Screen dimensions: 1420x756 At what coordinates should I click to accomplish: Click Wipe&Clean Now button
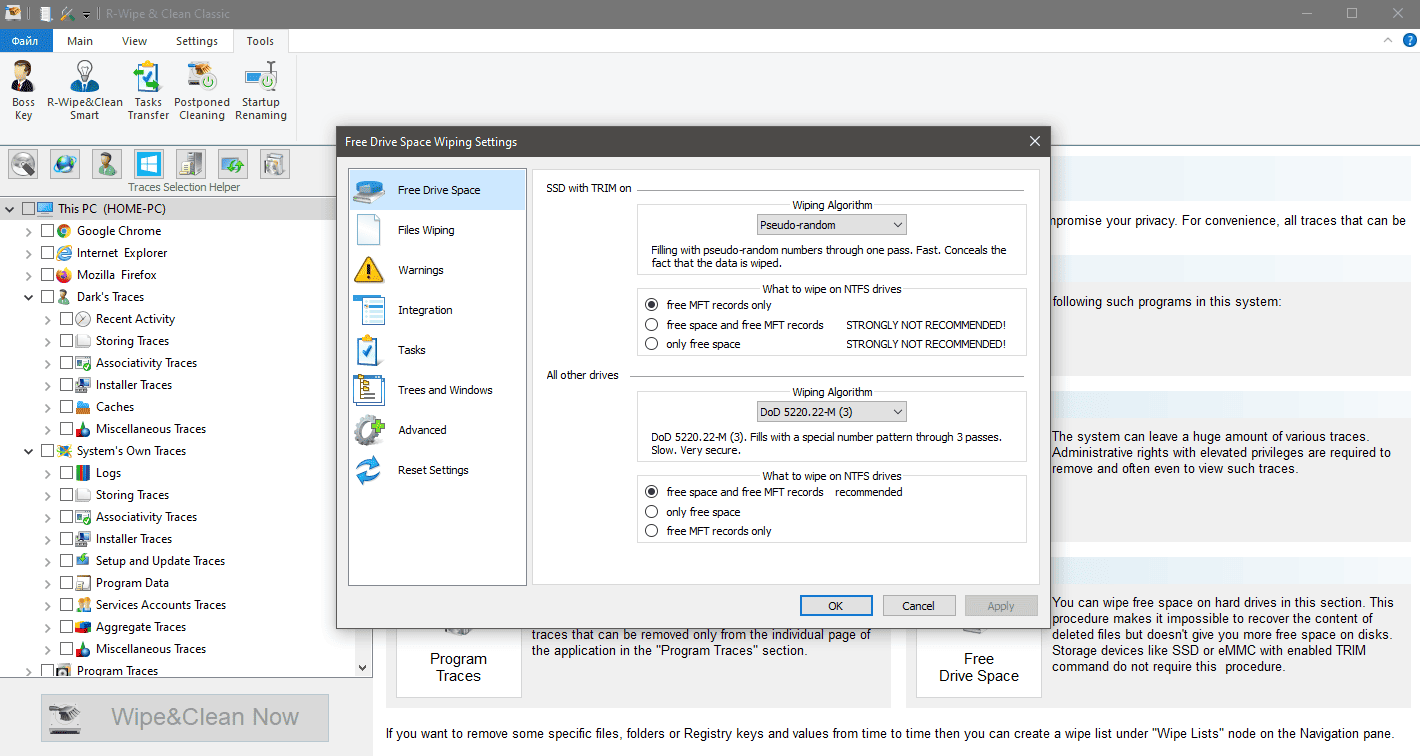tap(185, 717)
